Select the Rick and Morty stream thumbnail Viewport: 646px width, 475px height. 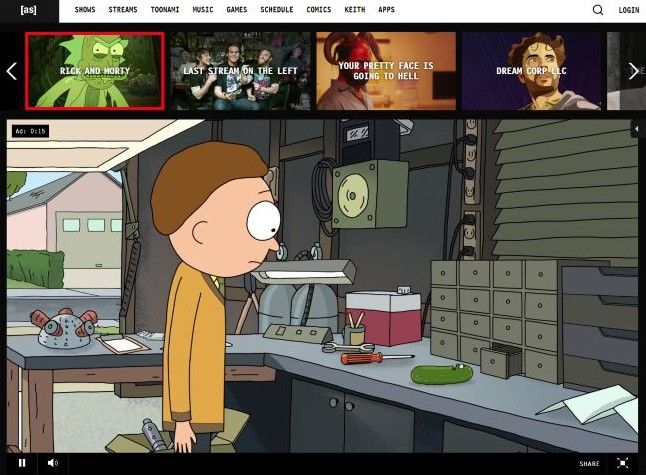94,71
